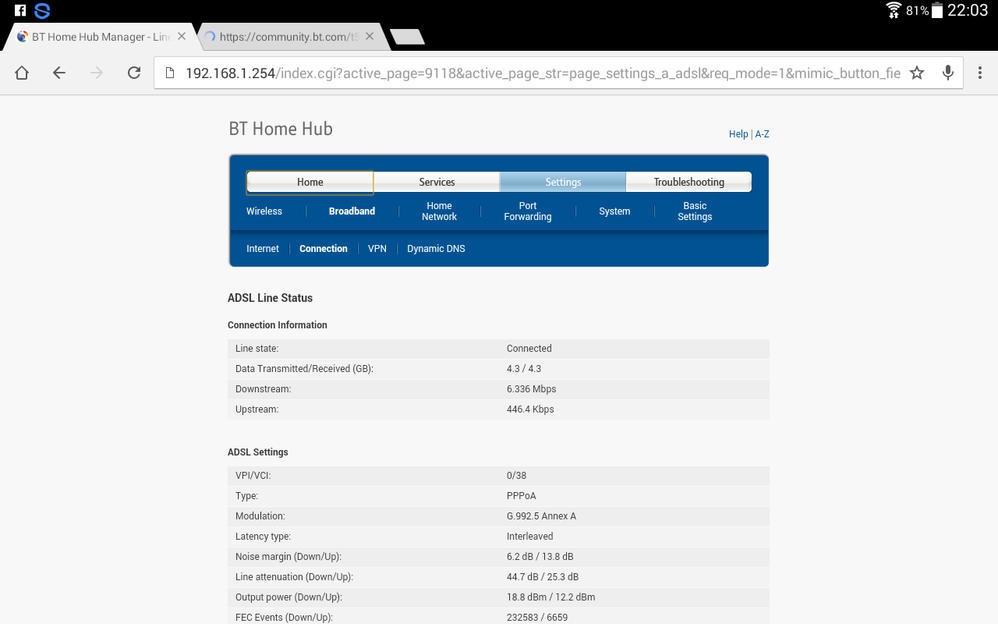
Task: Click the page info icon in the address bar
Action: (x=170, y=73)
